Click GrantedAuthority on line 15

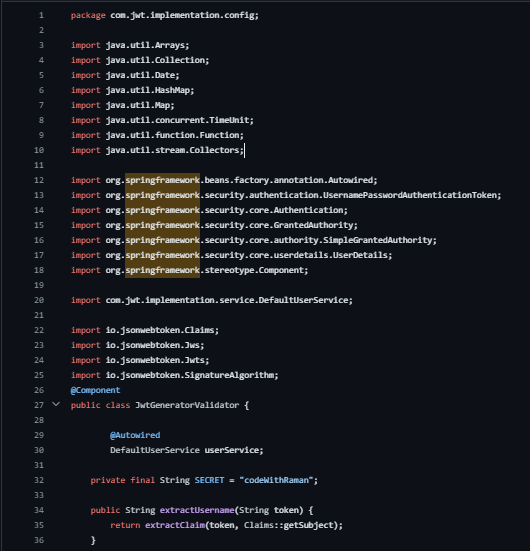(313, 225)
